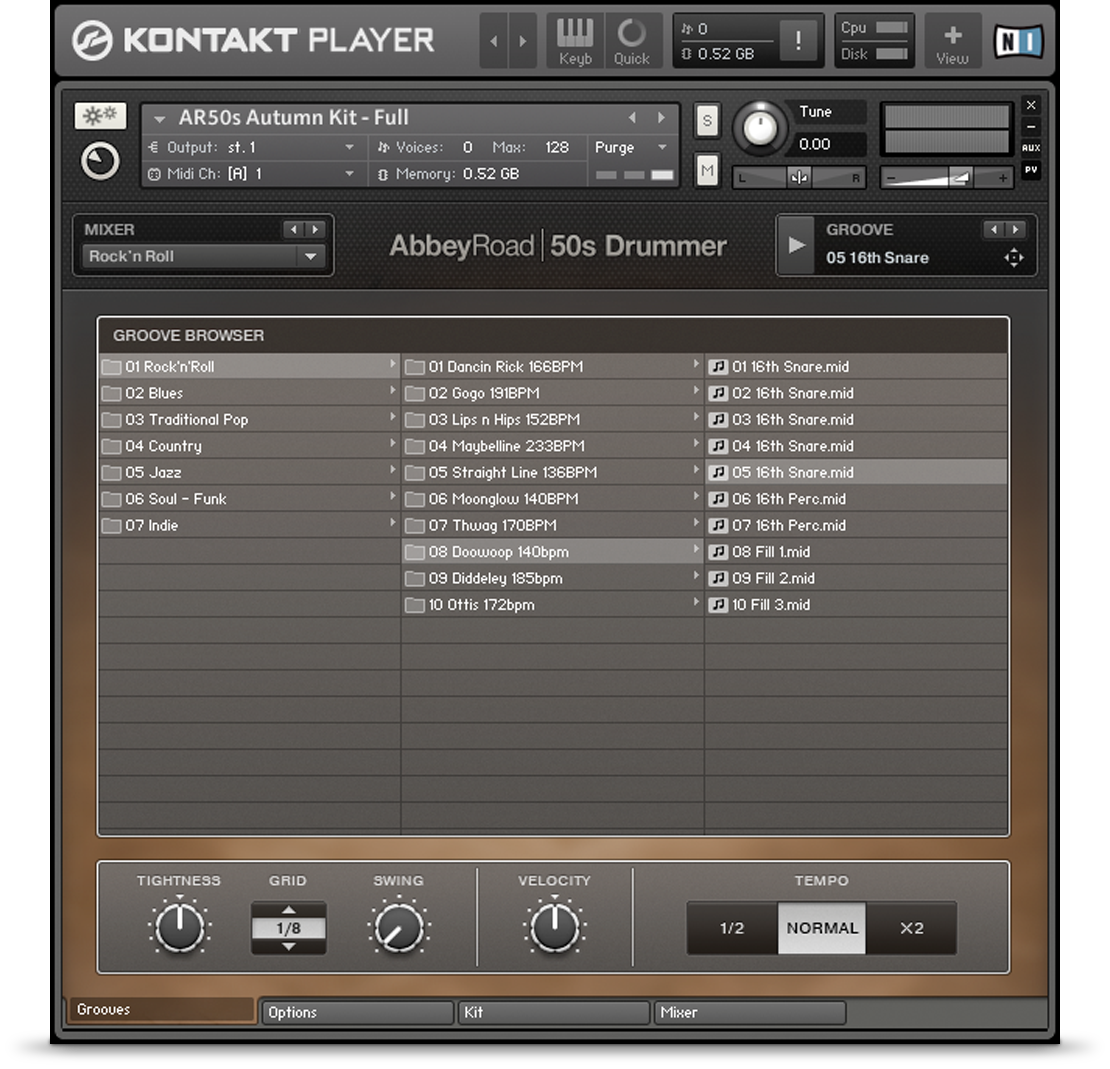Click the Tune knob
1110x1069 pixels.
pyautogui.click(x=760, y=128)
